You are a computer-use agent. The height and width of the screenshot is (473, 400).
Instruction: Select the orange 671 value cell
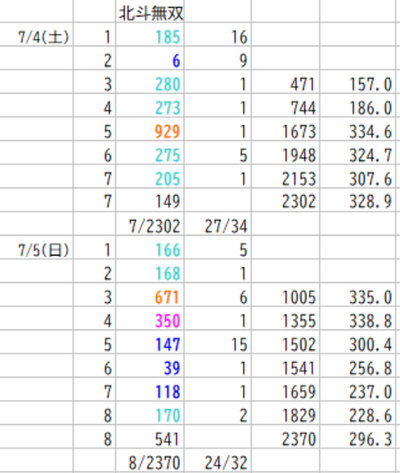coord(150,297)
